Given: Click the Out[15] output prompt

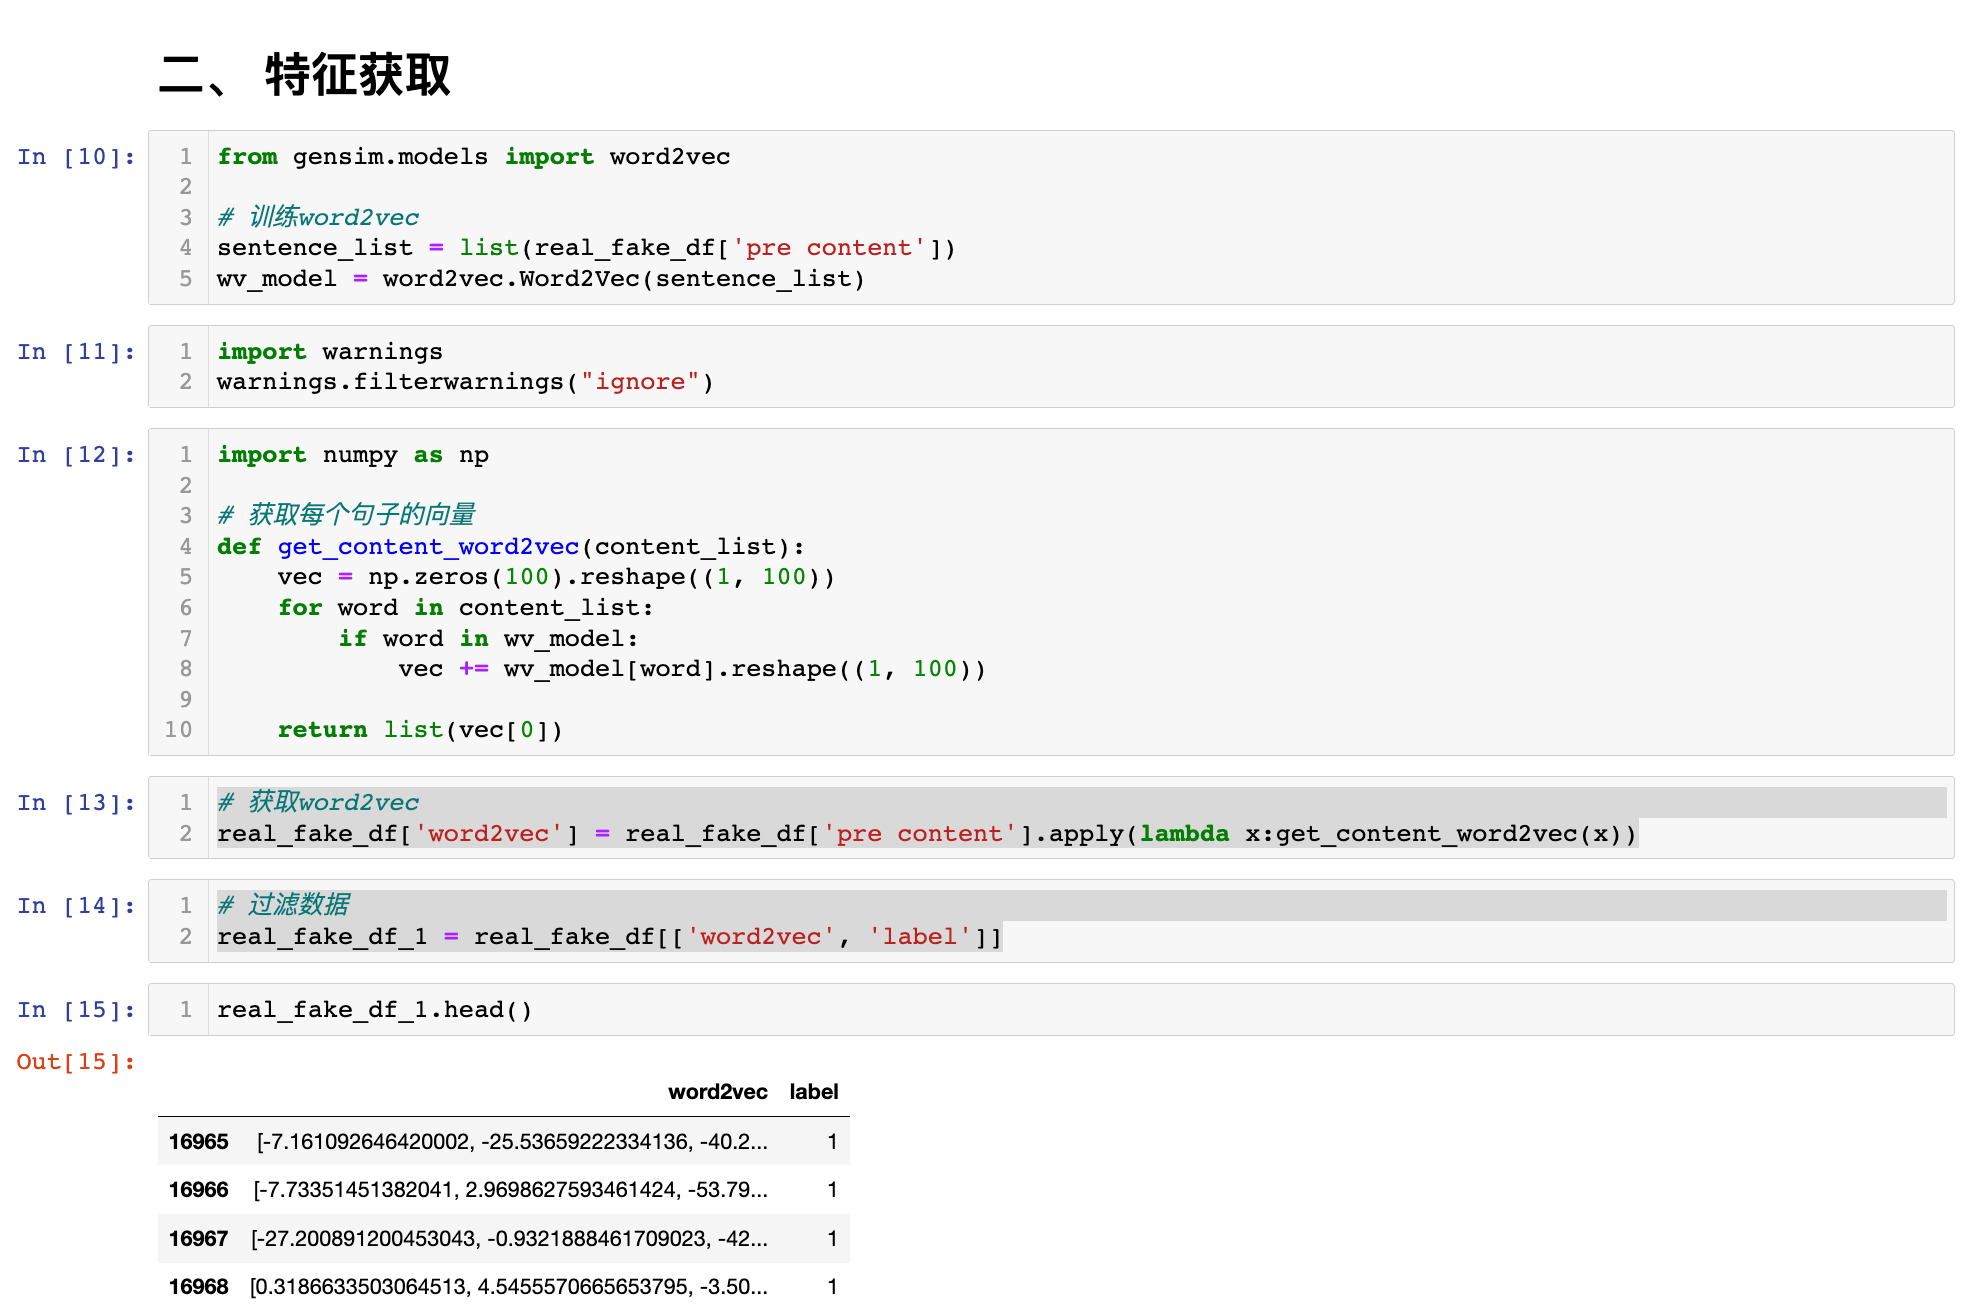Looking at the screenshot, I should 76,1062.
